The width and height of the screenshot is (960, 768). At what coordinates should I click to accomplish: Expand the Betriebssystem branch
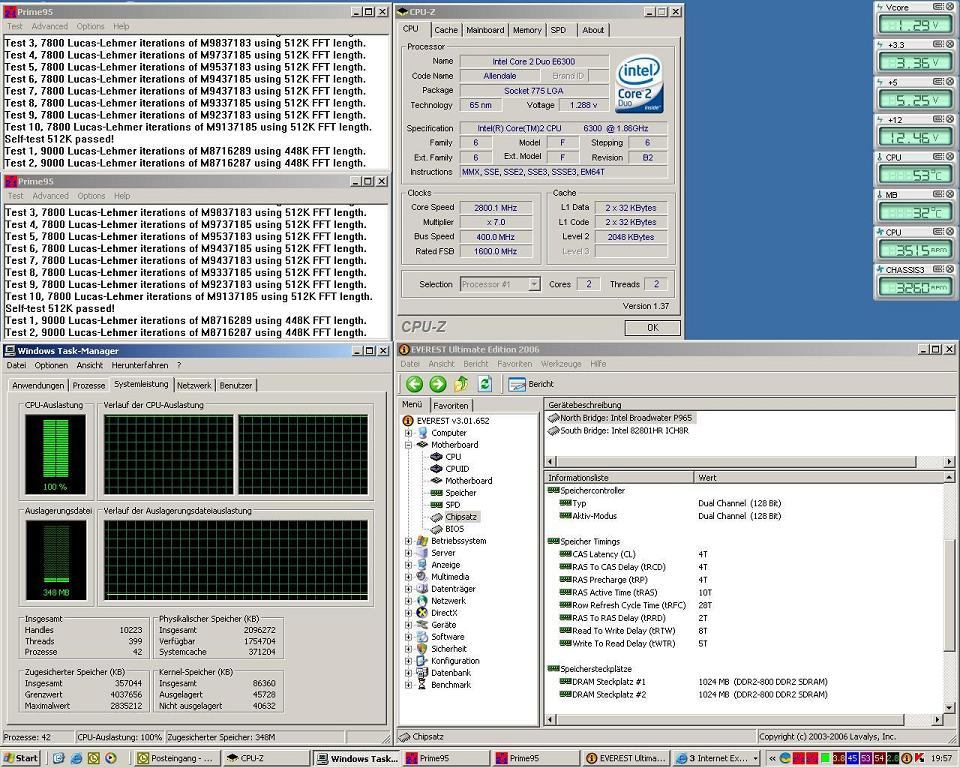coord(408,541)
